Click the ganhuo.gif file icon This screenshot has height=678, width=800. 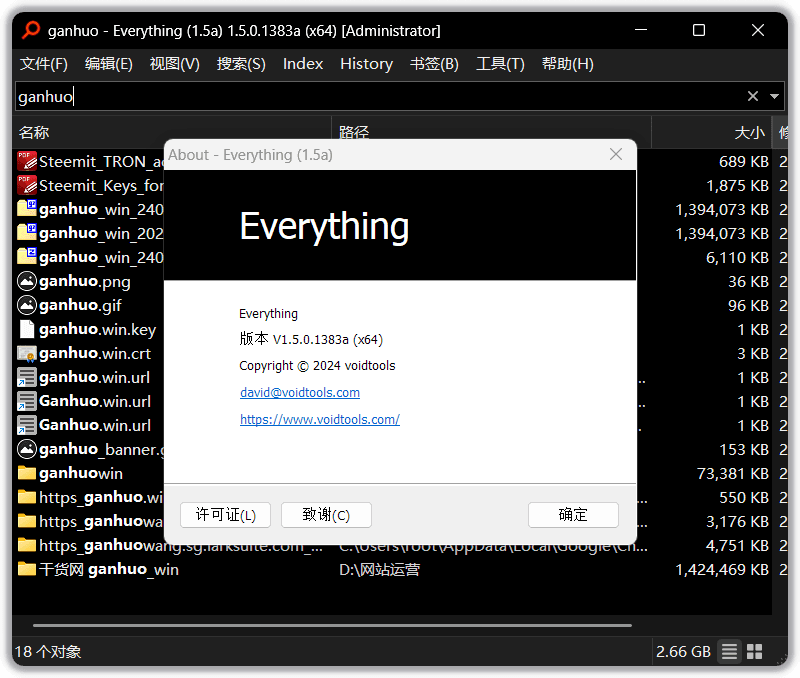tap(27, 305)
